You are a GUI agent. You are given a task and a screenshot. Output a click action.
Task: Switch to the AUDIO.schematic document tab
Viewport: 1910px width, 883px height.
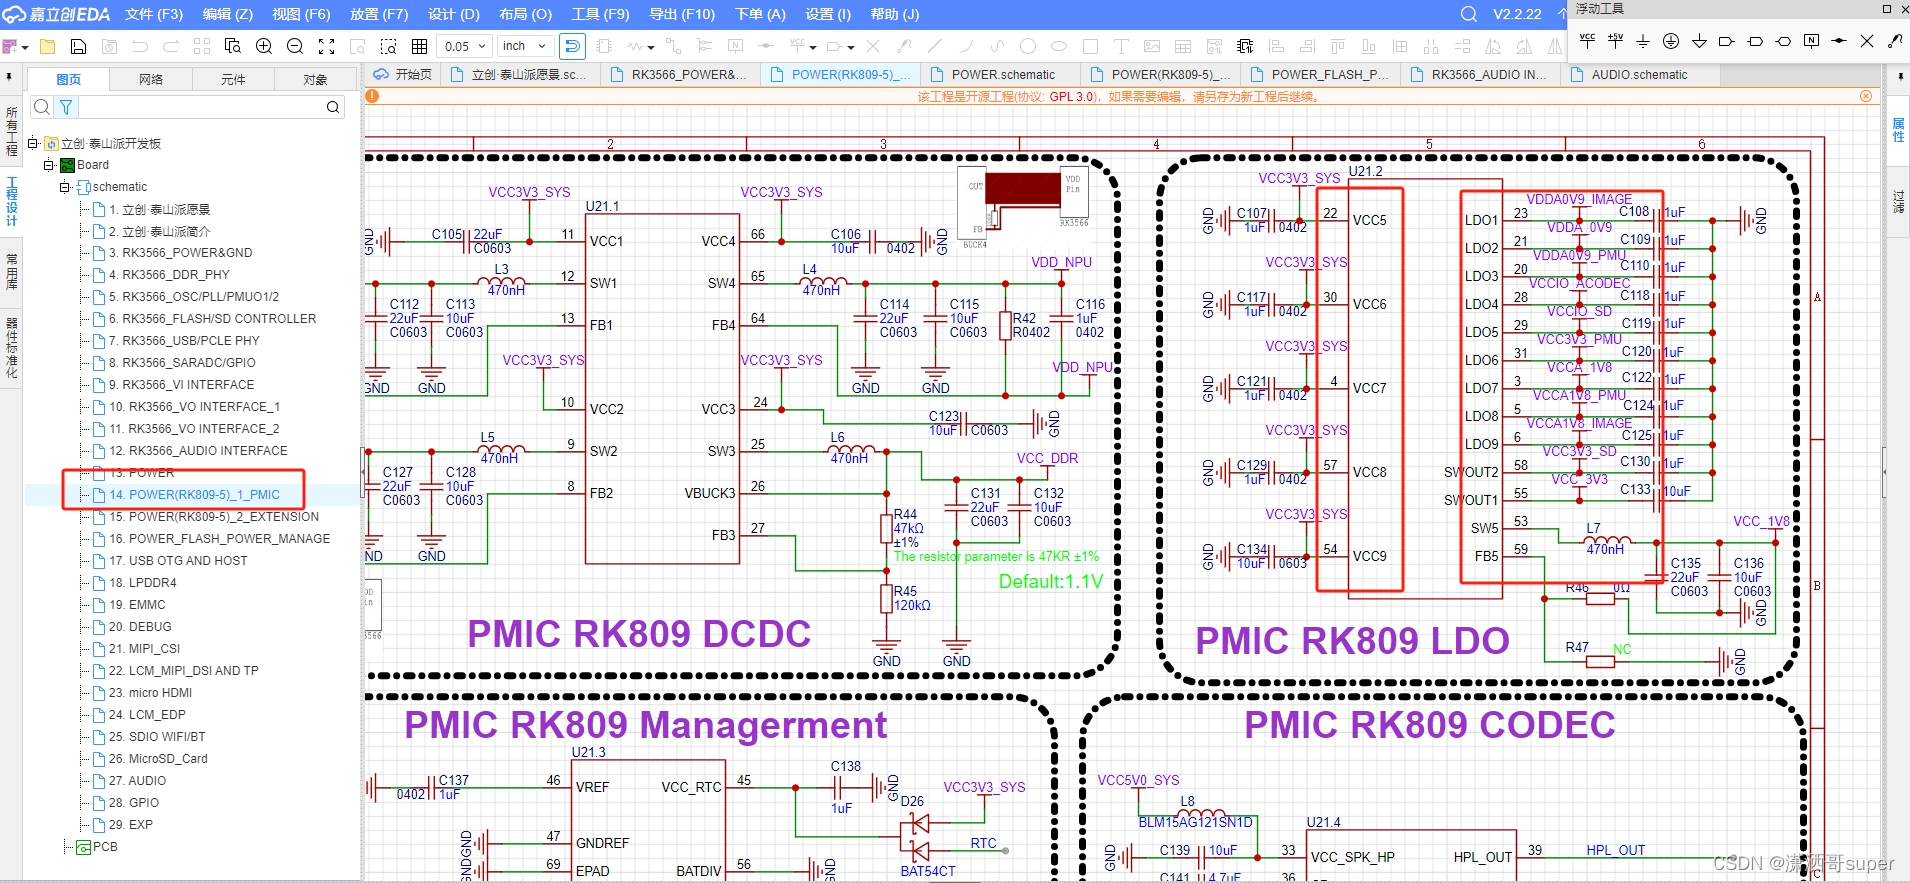click(x=1639, y=74)
